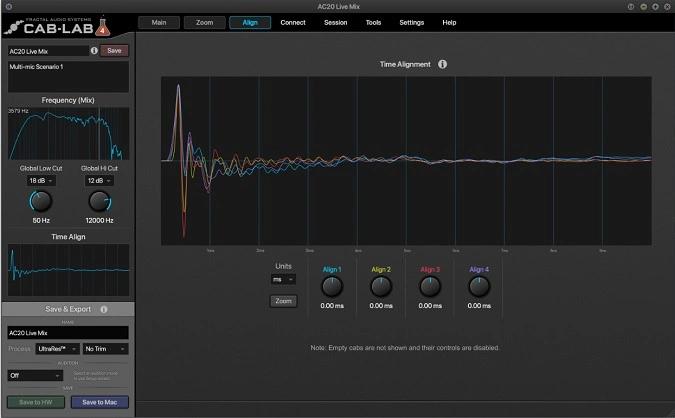Switch to the Main tab
This screenshot has width=675, height=418.
pyautogui.click(x=159, y=22)
